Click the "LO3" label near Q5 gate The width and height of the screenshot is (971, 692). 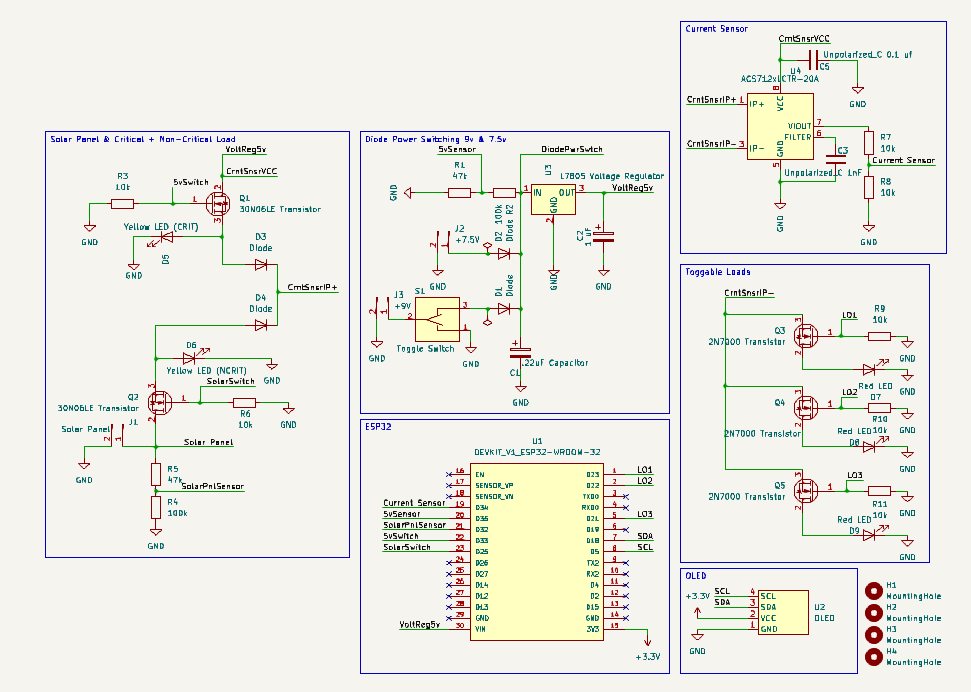[x=855, y=475]
